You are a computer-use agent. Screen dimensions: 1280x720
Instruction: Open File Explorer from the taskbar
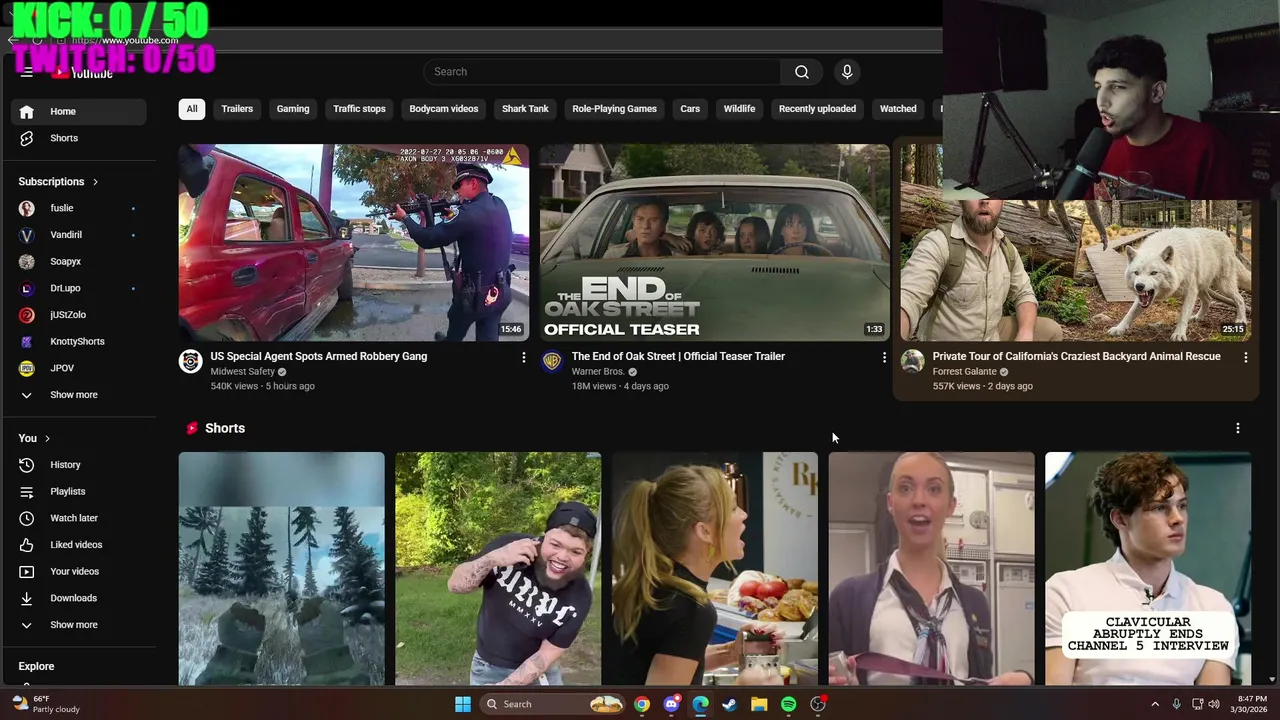(x=759, y=704)
